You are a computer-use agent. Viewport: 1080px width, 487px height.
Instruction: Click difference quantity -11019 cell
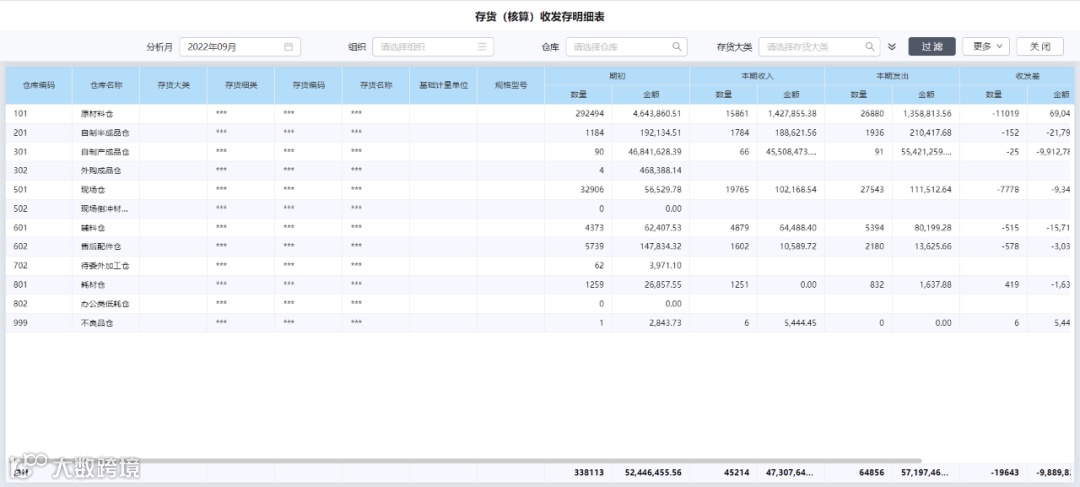[993, 114]
